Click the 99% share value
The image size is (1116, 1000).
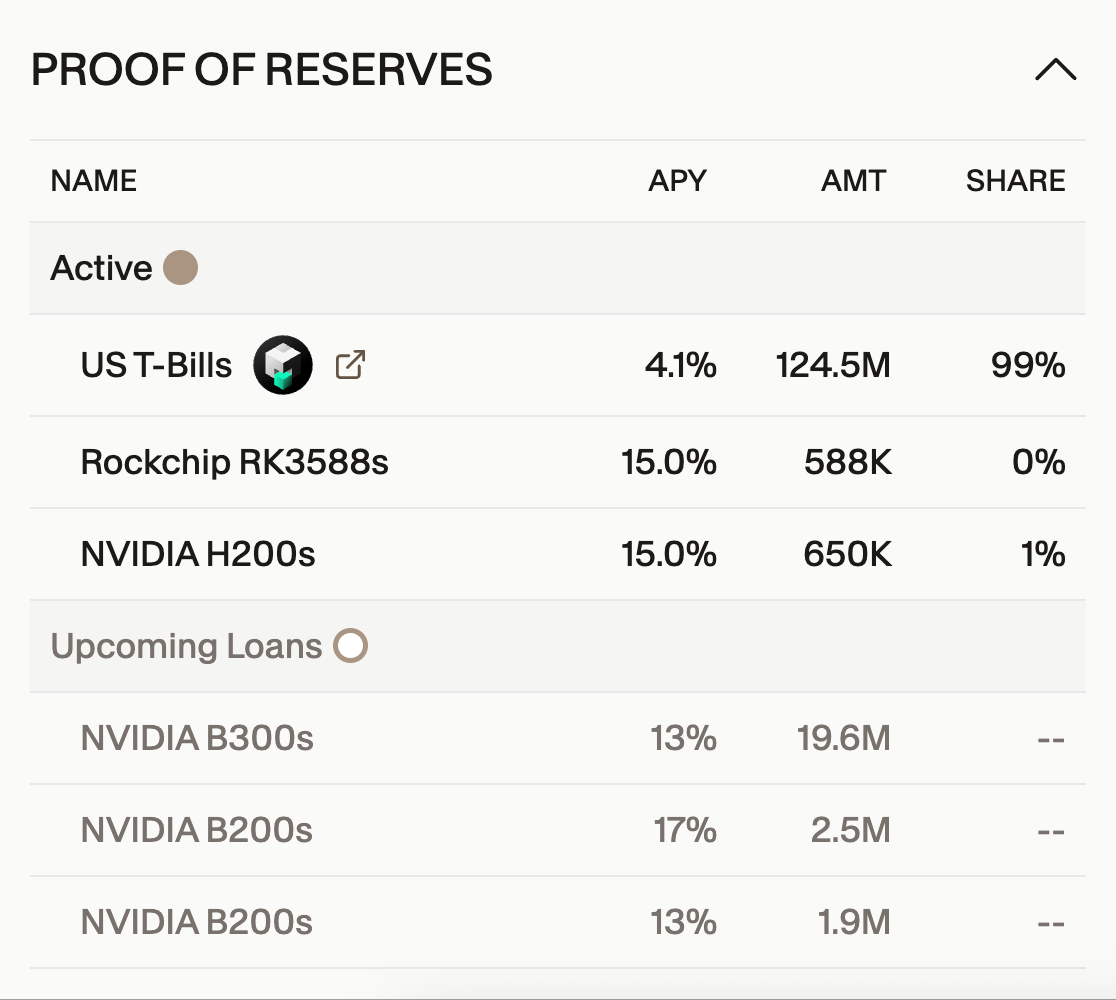coord(1028,366)
